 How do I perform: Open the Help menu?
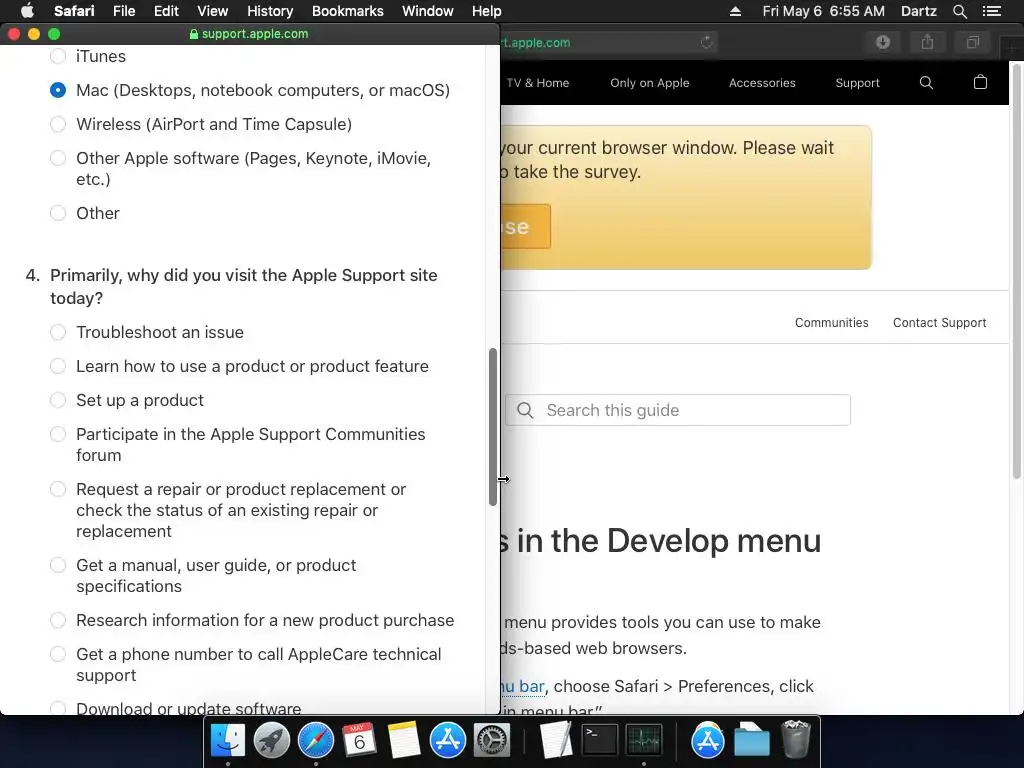tap(487, 11)
